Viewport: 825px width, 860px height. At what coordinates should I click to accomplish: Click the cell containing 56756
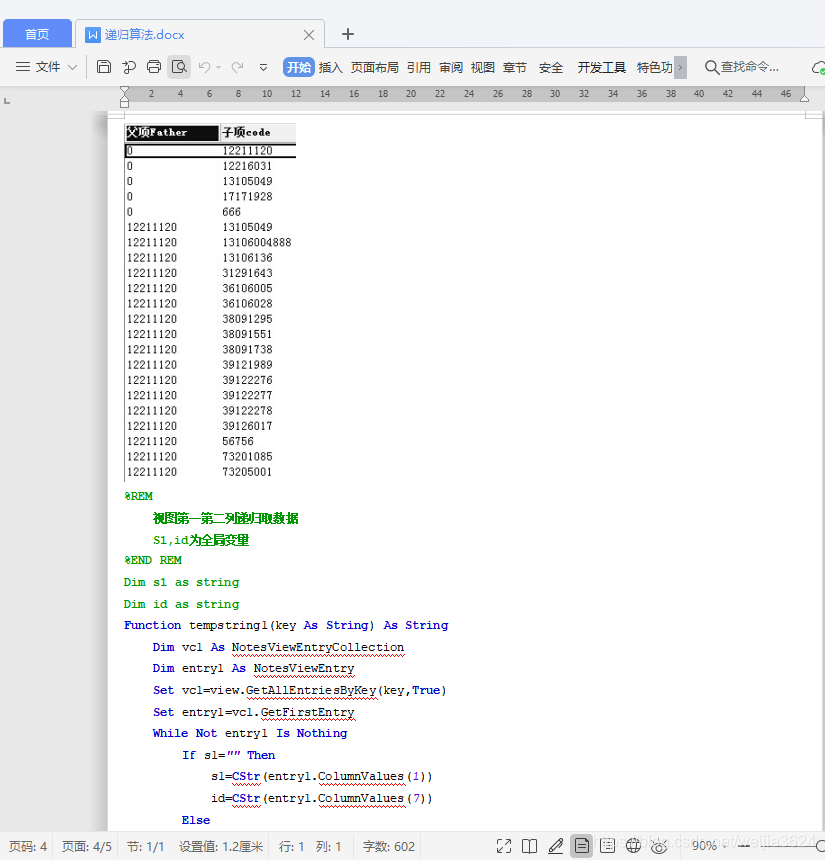pos(238,441)
